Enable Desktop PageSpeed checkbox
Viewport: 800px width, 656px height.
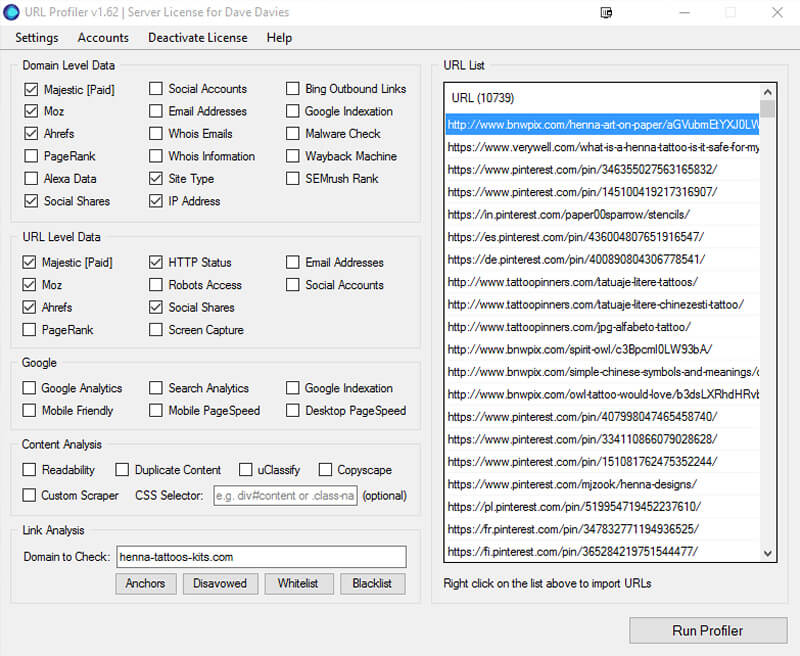click(292, 410)
